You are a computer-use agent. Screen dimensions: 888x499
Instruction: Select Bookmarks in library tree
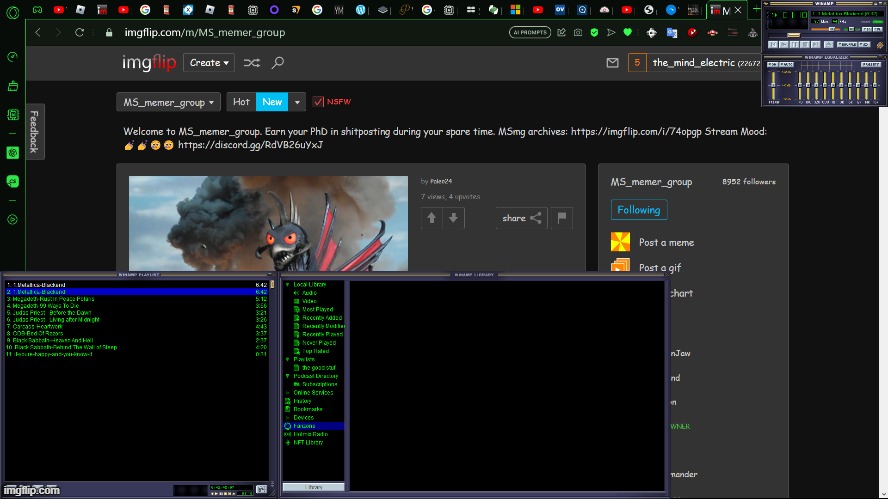[308, 409]
